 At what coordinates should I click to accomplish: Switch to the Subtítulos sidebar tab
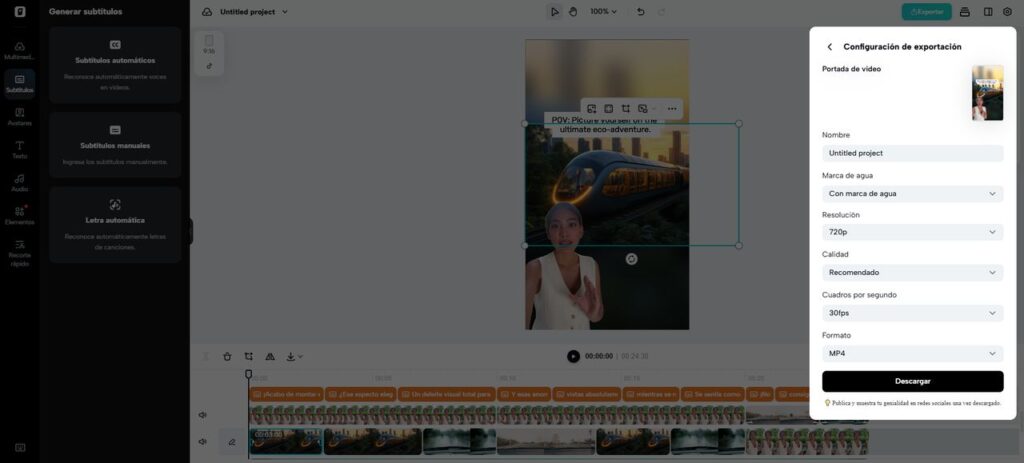point(19,84)
